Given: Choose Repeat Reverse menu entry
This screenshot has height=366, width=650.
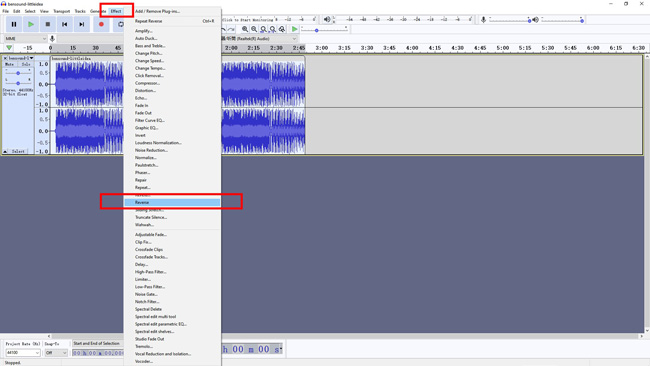Looking at the screenshot, I should click(x=172, y=21).
